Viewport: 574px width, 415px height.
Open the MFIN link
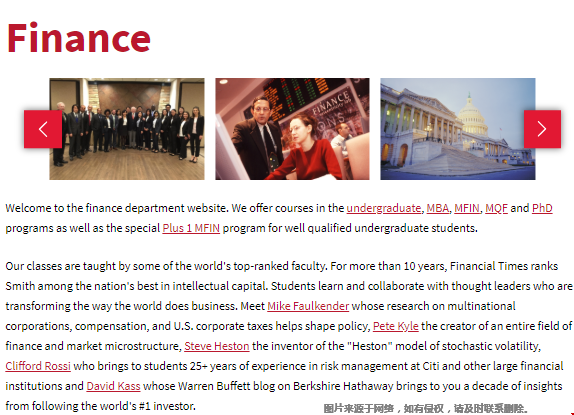[x=467, y=208]
